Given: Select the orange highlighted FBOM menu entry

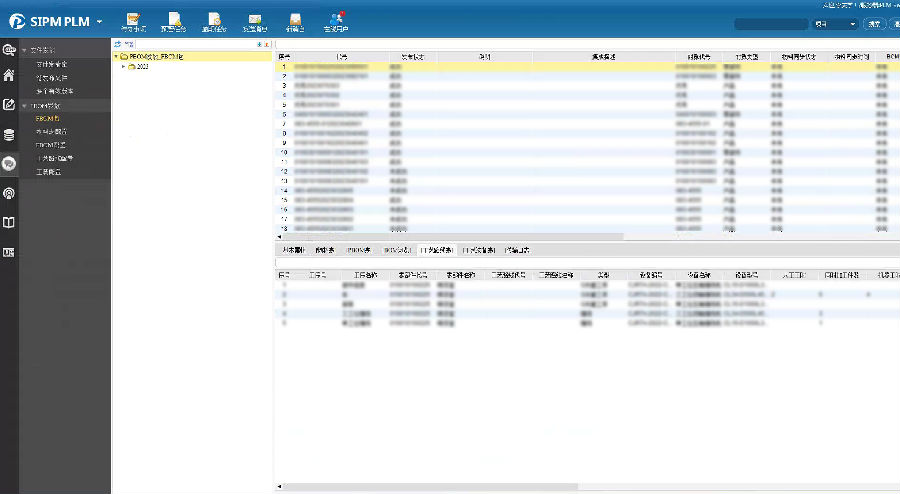Looking at the screenshot, I should (x=48, y=119).
